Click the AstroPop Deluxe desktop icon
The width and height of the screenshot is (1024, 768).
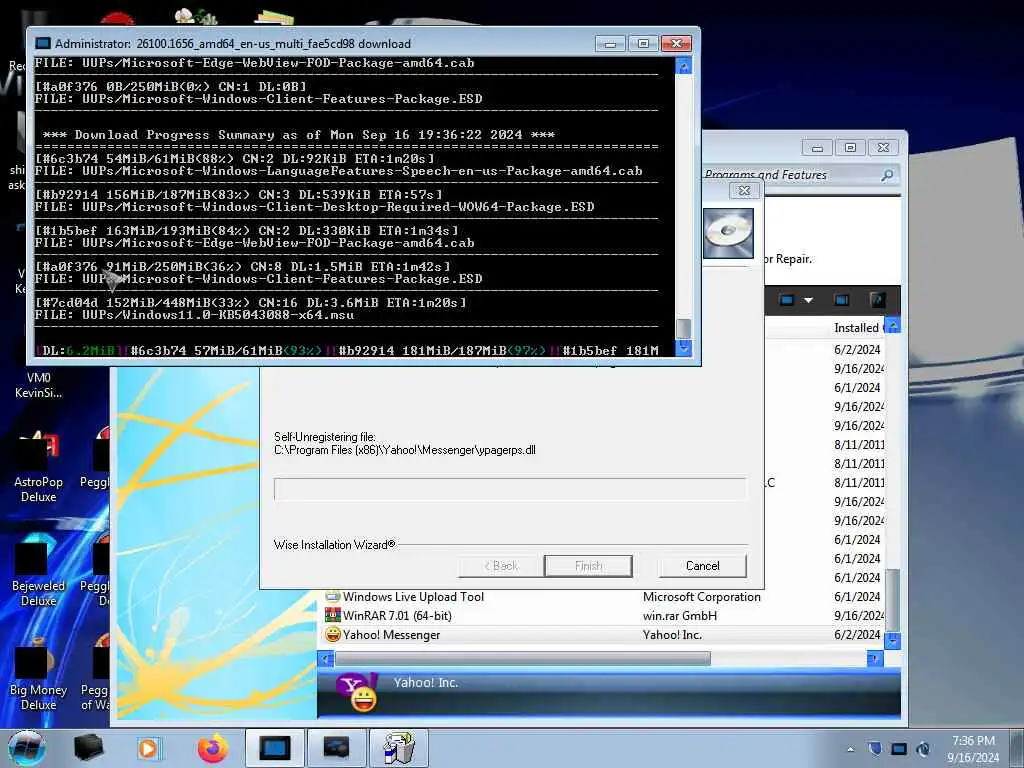[38, 467]
